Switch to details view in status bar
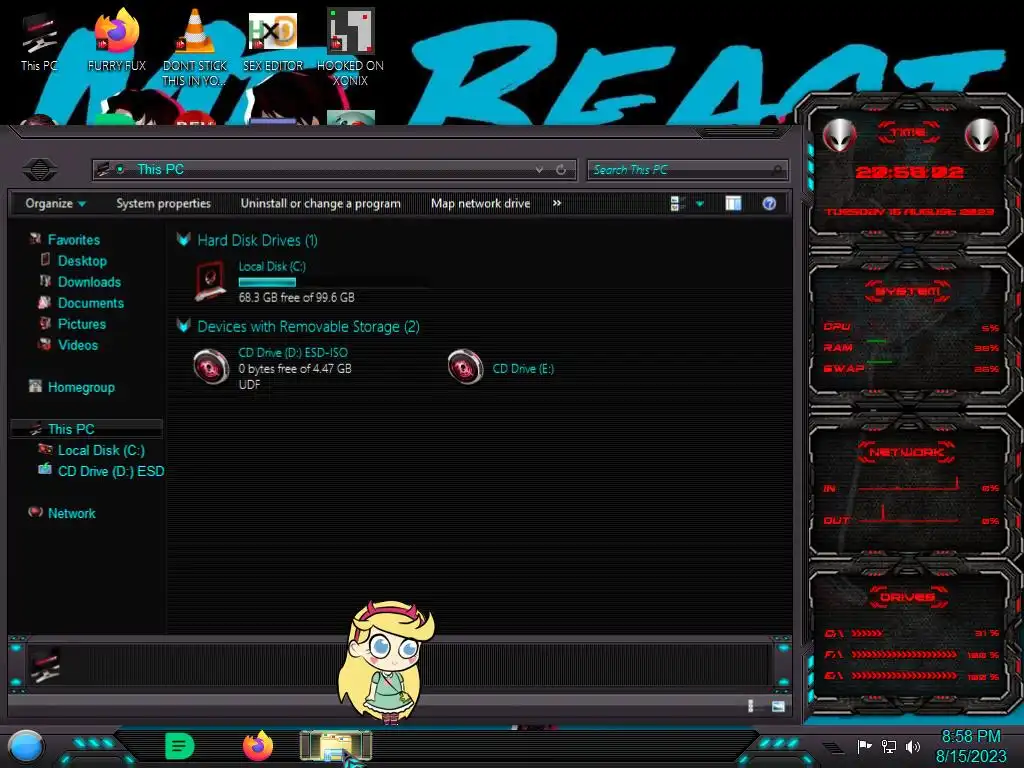 pos(751,706)
